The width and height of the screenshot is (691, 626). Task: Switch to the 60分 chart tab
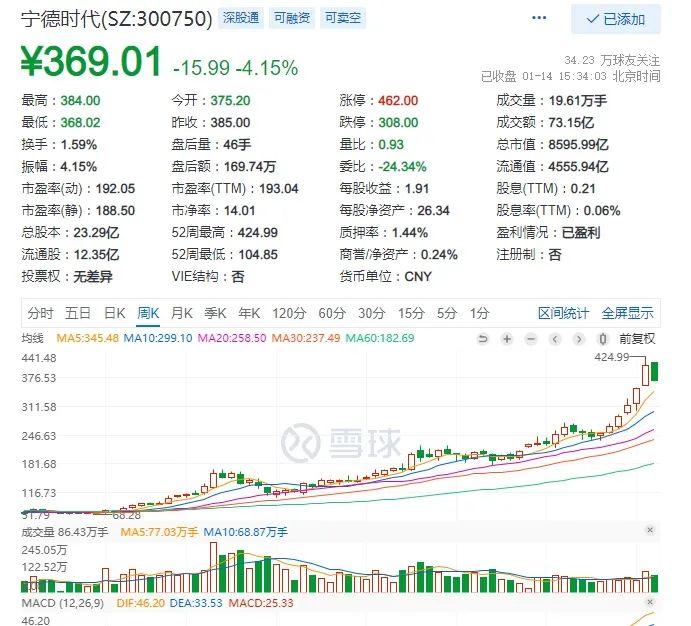332,313
